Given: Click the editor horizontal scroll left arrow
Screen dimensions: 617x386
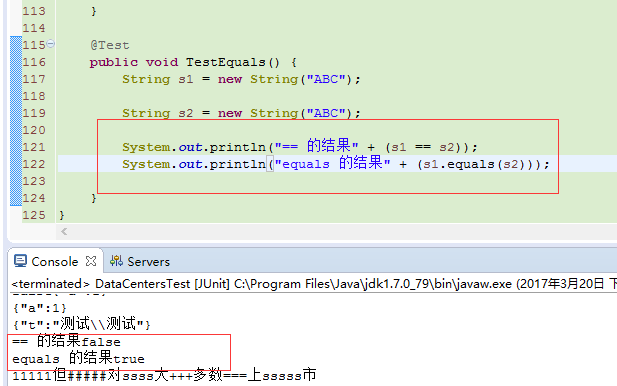Looking at the screenshot, I should (x=64, y=232).
